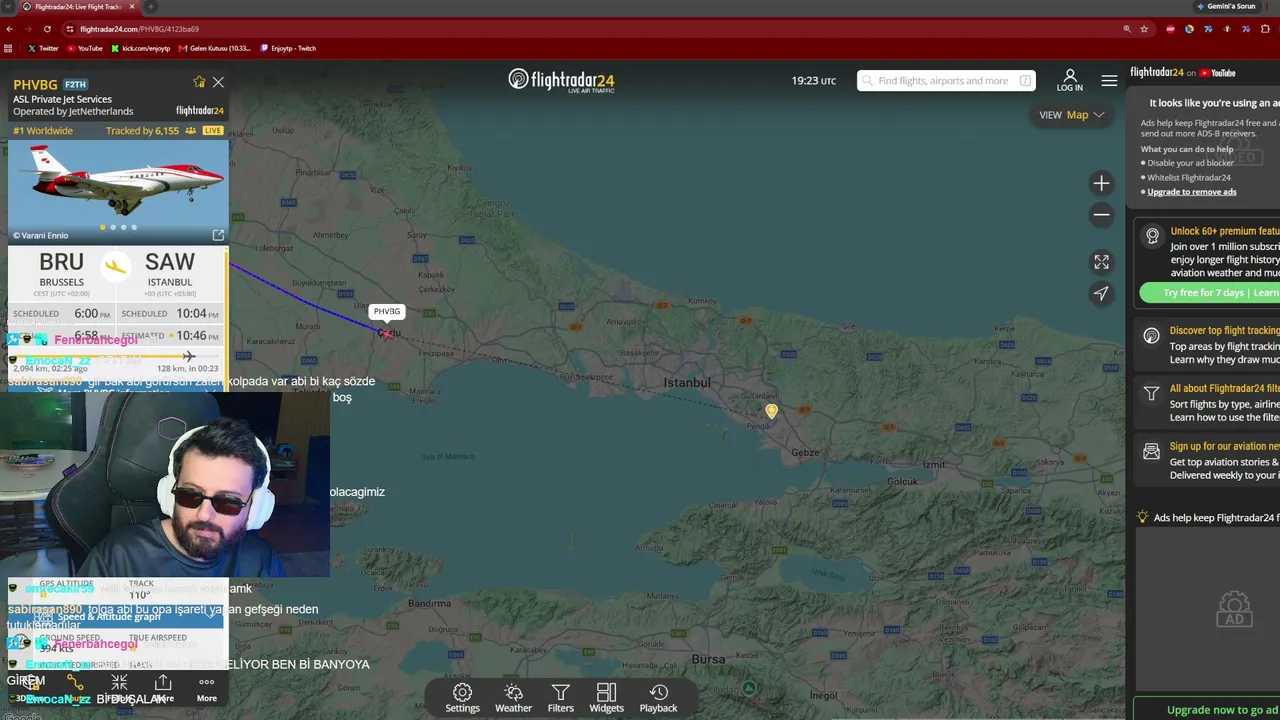The image size is (1280, 720).
Task: Expand Speed & Altitude graph section
Action: tap(118, 617)
